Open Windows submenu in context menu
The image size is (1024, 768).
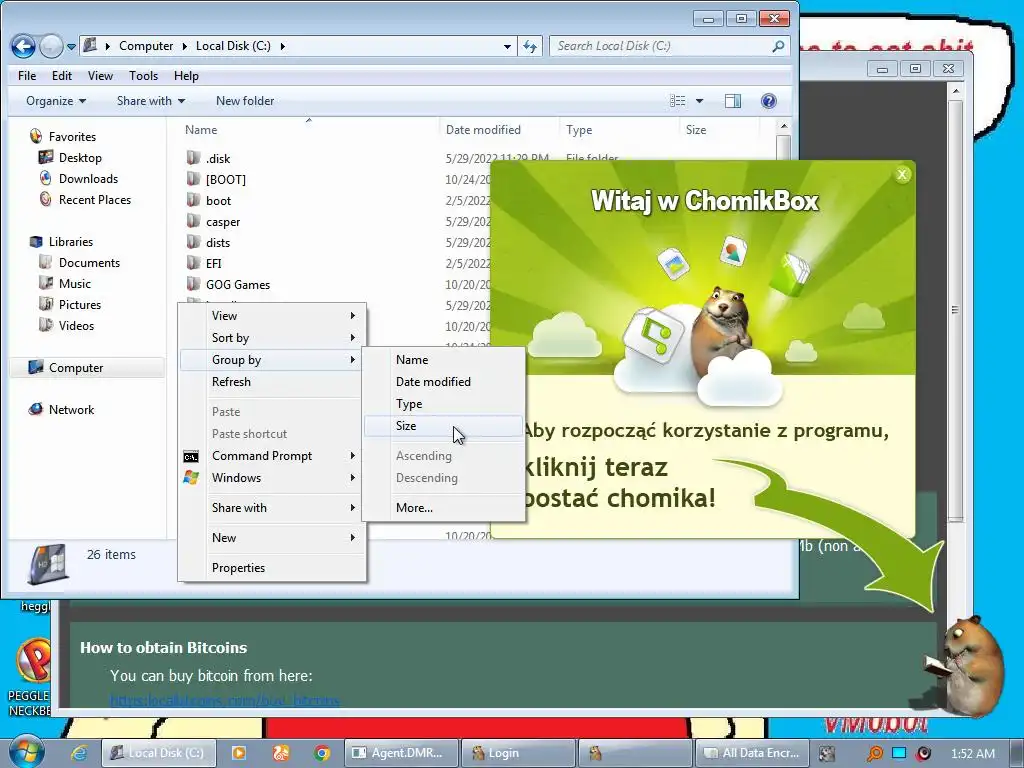pyautogui.click(x=272, y=477)
